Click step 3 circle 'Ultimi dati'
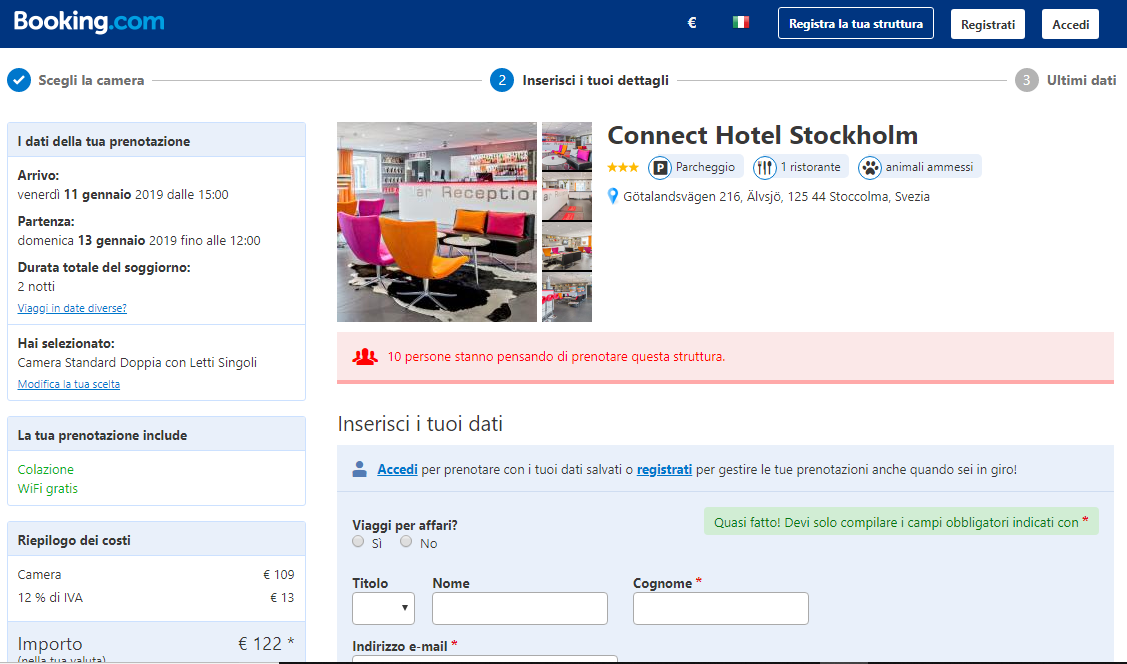 [x=1026, y=80]
